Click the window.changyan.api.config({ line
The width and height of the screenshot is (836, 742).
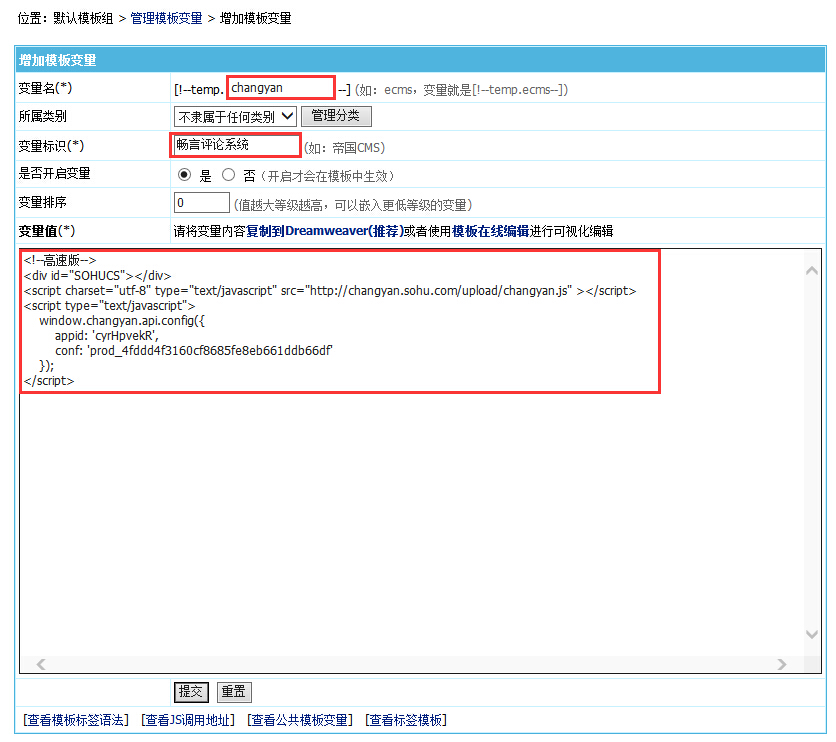tap(122, 321)
